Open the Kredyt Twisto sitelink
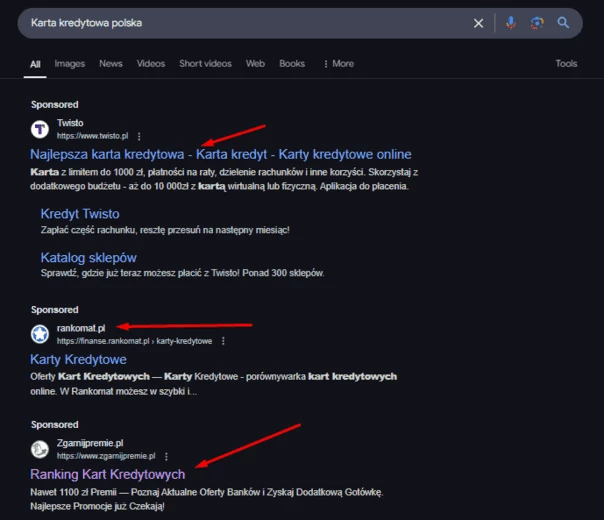This screenshot has height=520, width=604. coord(80,214)
